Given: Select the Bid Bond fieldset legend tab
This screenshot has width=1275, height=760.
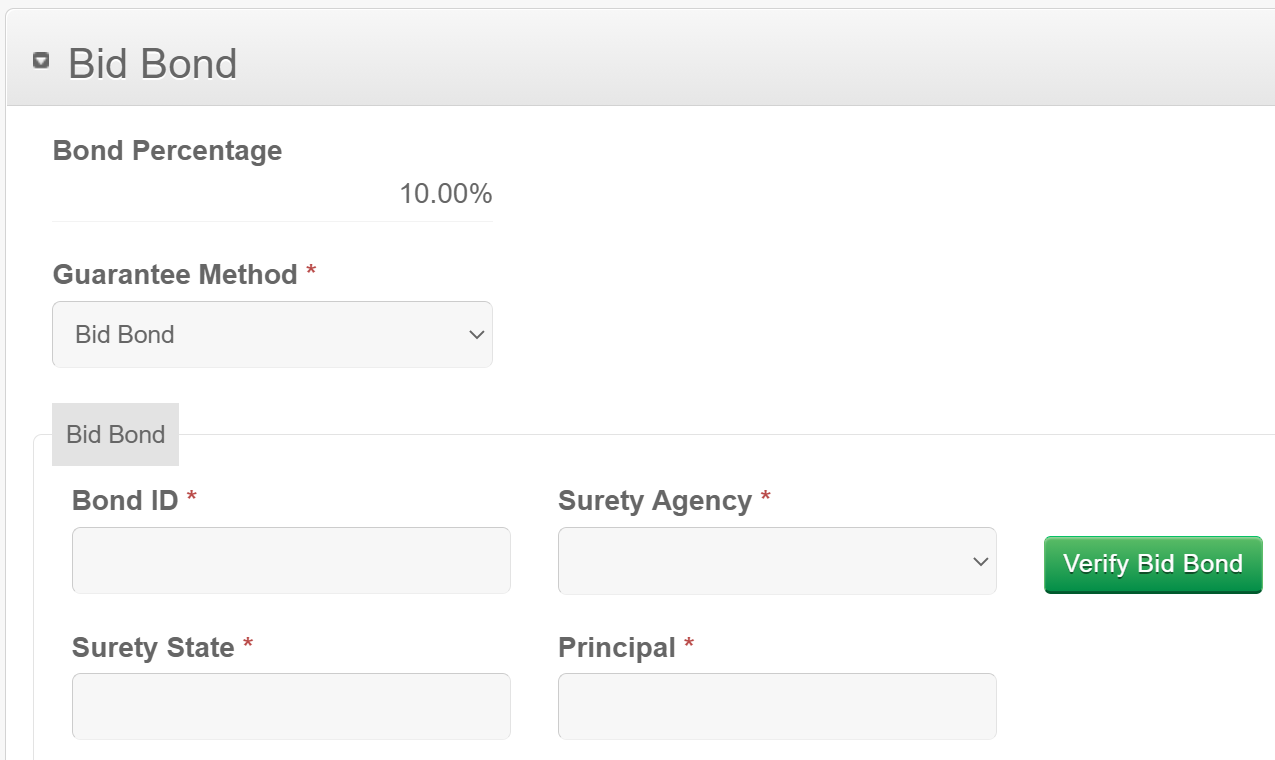Looking at the screenshot, I should 115,435.
